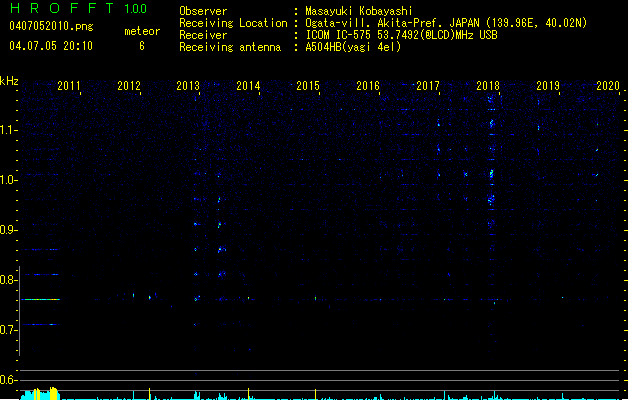Click the 'Receiving antenna' field label
629x400 pixels.
230,47
